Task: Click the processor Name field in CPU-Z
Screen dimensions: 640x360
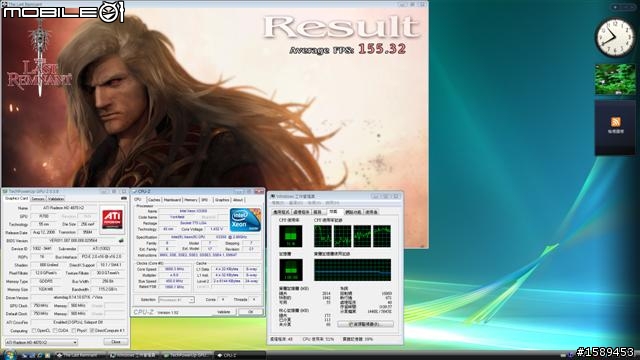Action: point(193,211)
